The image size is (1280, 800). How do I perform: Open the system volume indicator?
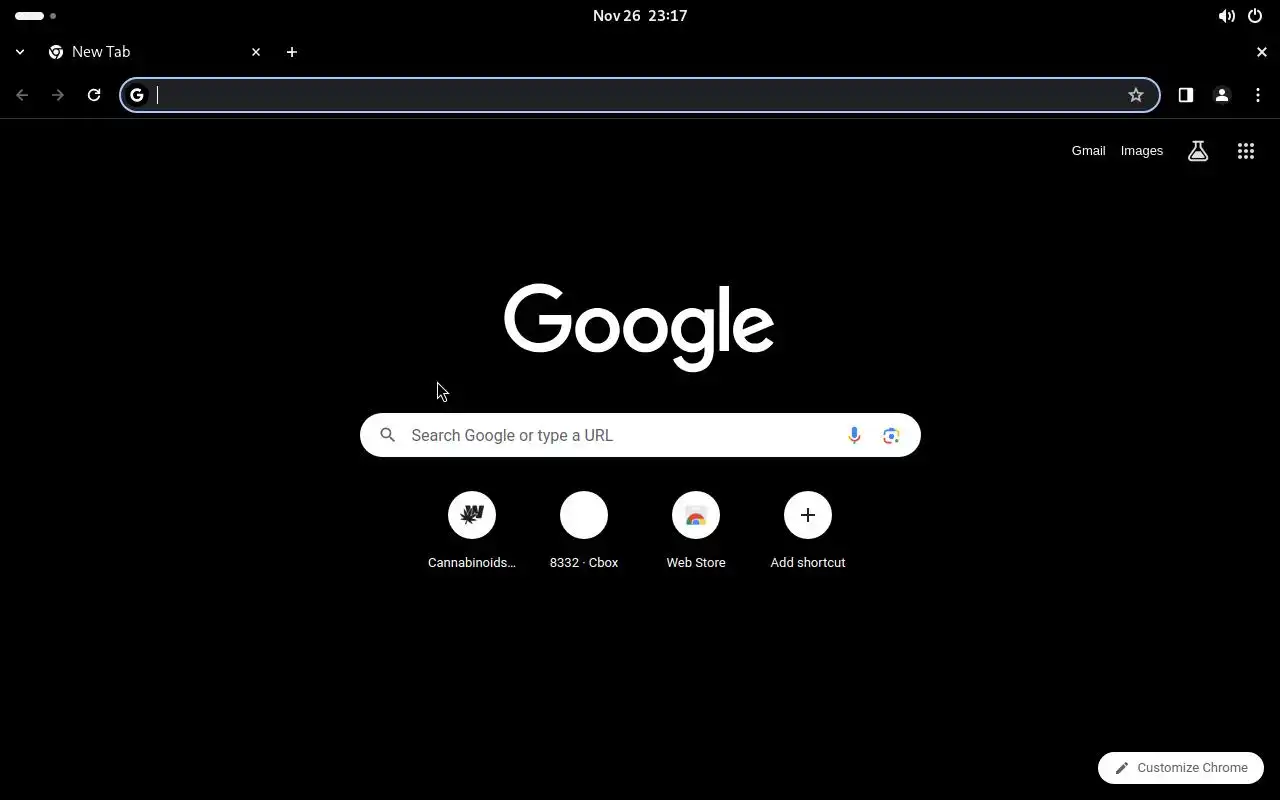1226,16
